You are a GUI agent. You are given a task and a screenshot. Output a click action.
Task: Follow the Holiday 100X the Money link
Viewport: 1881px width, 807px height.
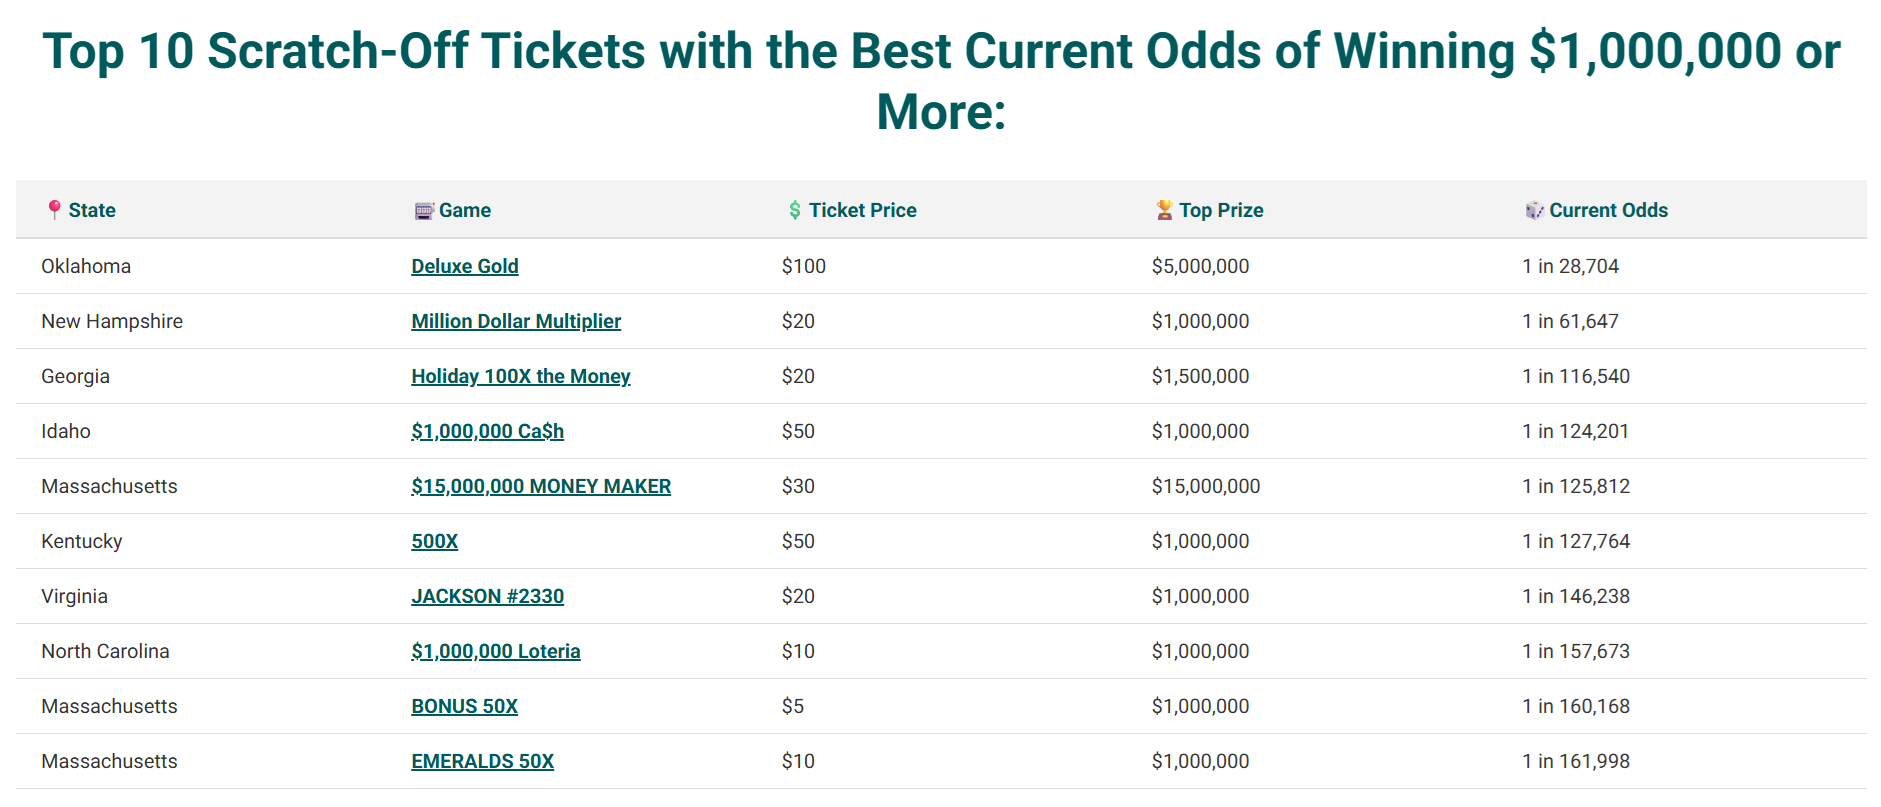pos(521,376)
